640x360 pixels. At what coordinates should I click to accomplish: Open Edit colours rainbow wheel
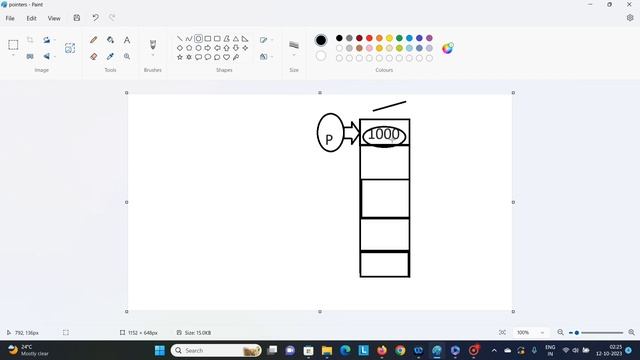tap(448, 48)
